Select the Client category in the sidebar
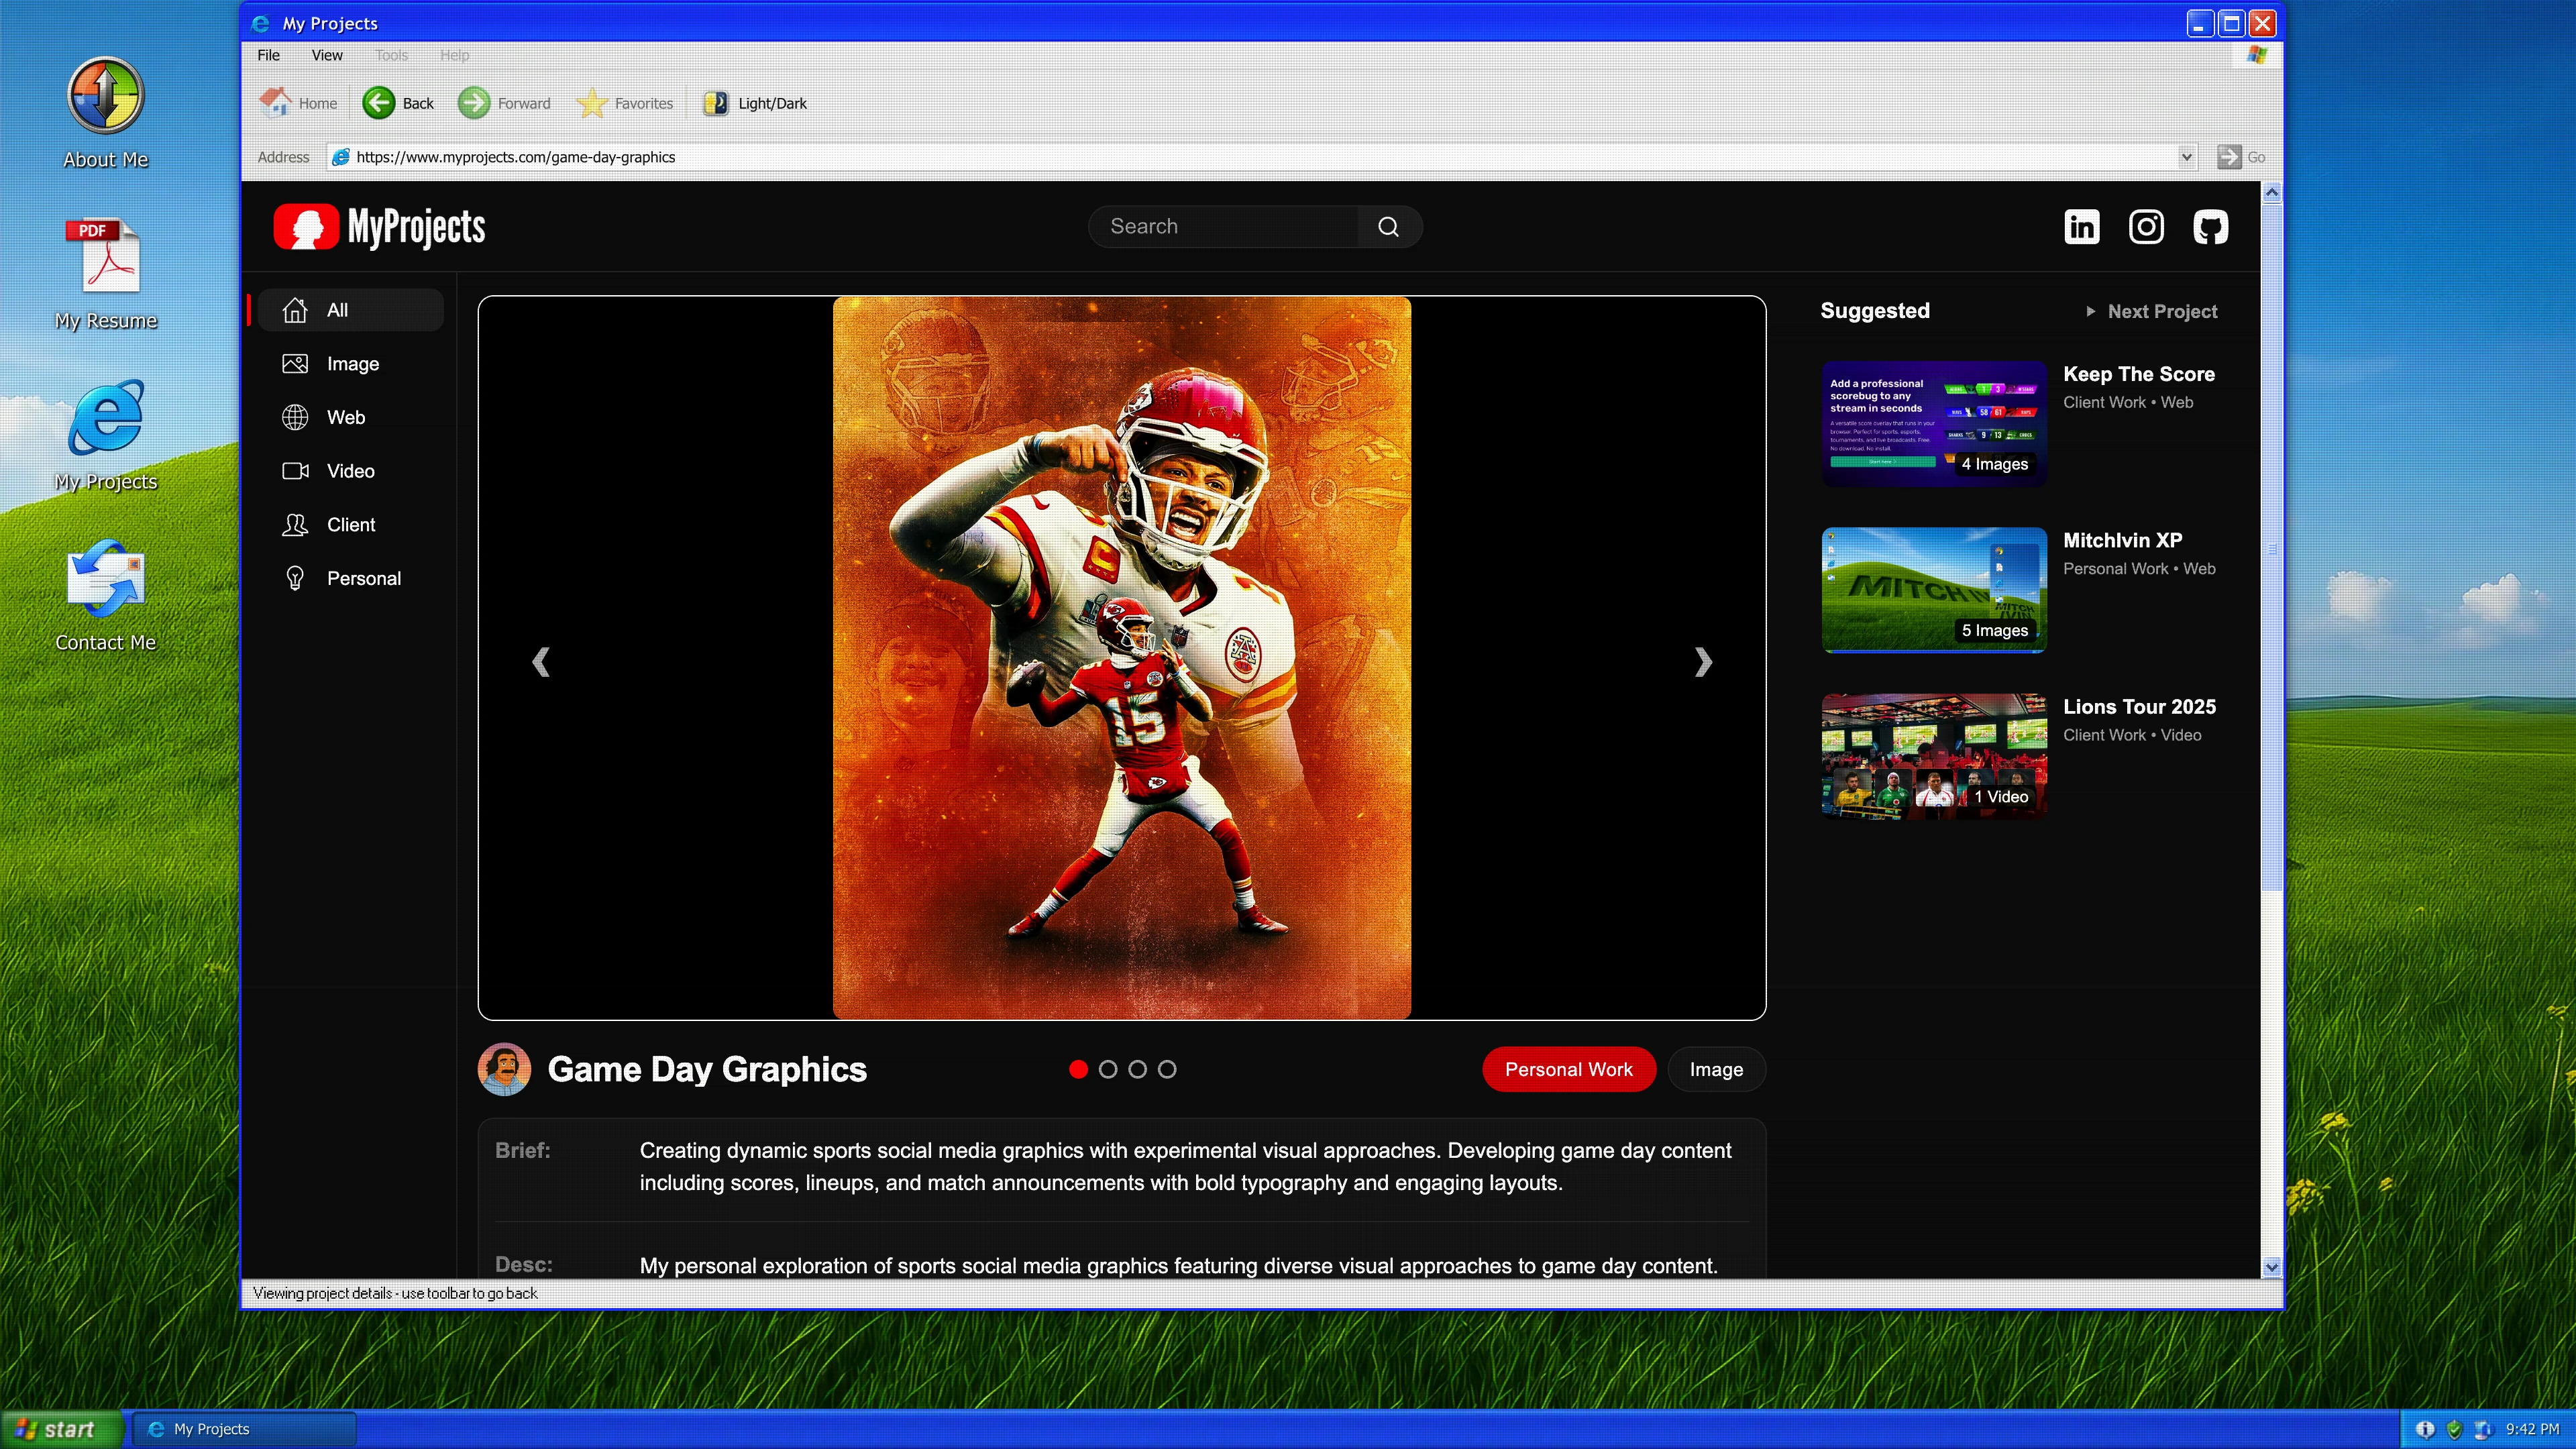This screenshot has height=1449, width=2576. click(x=350, y=524)
